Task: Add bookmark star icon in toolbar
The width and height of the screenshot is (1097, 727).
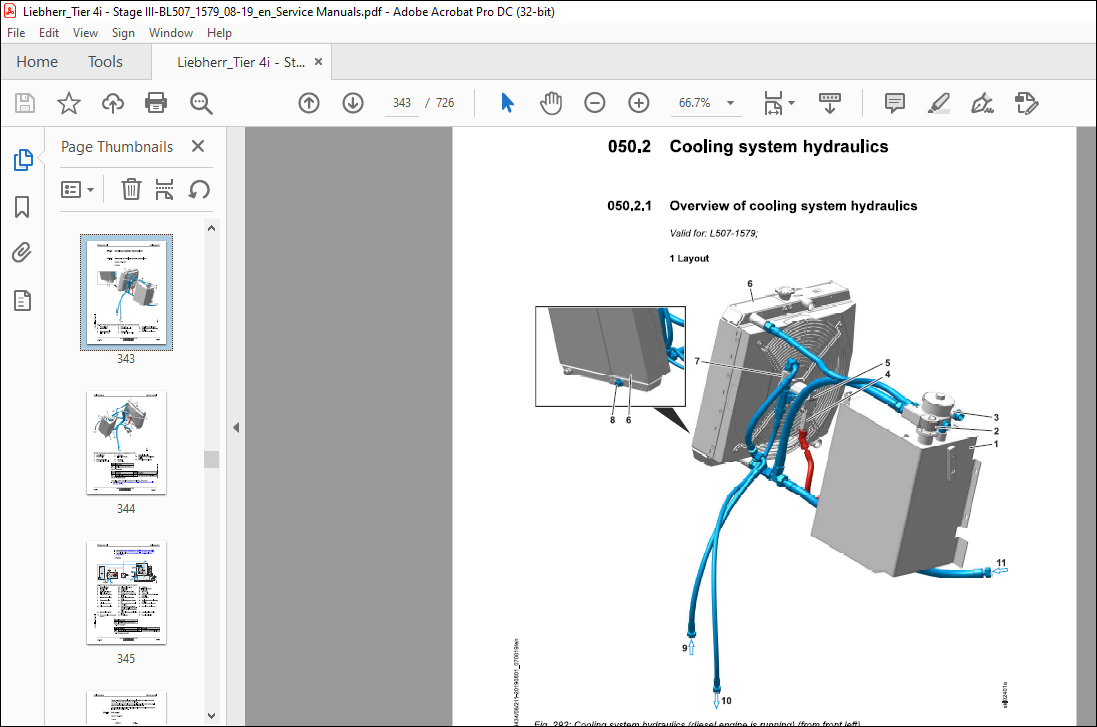Action: pos(69,103)
